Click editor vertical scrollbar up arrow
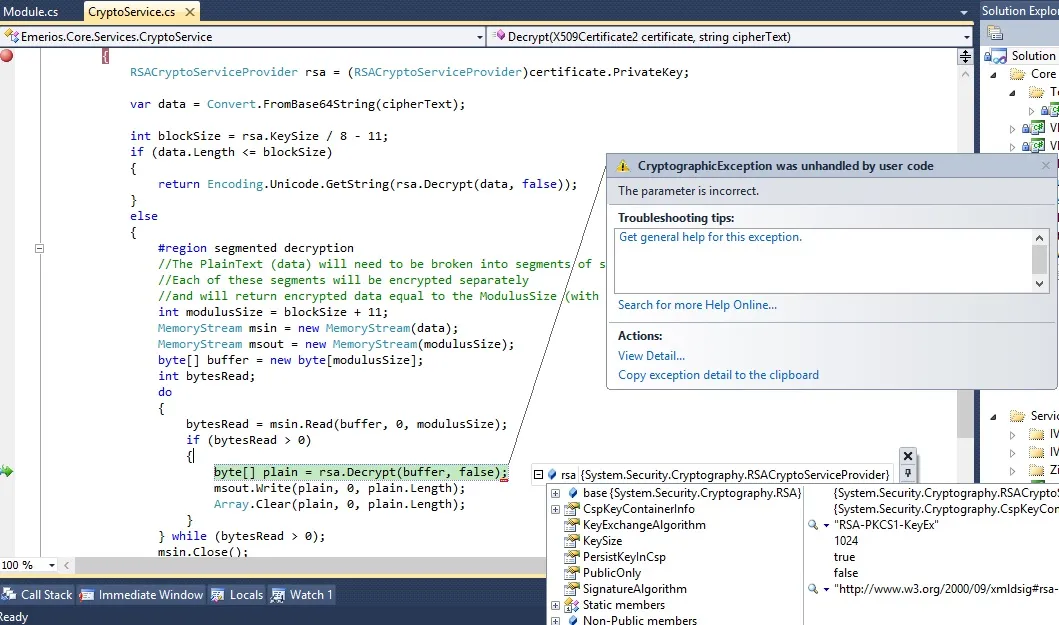This screenshot has height=625, width=1059. pyautogui.click(x=965, y=74)
